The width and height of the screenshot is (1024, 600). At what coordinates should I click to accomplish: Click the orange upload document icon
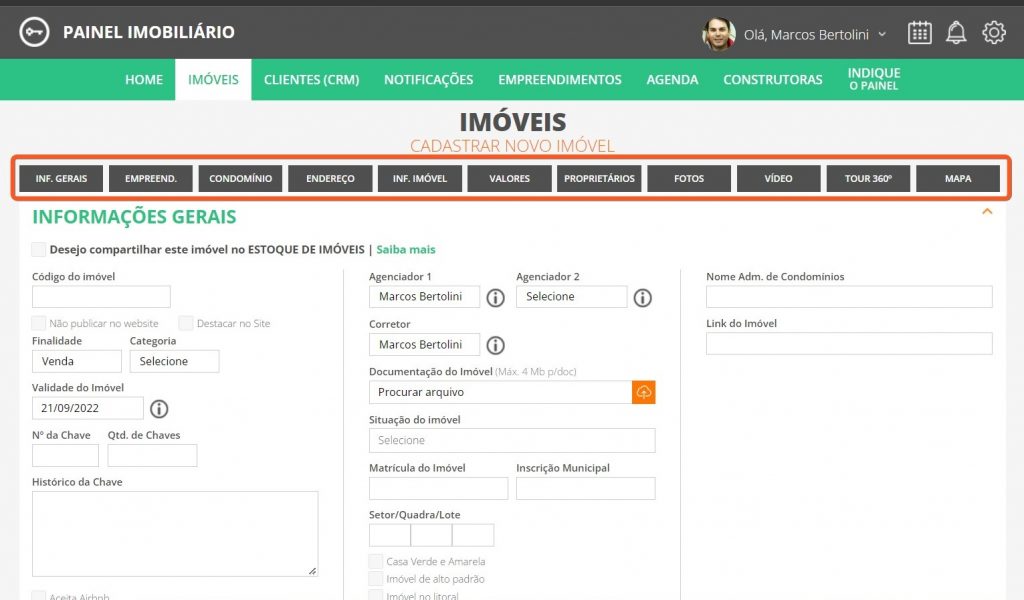[643, 392]
